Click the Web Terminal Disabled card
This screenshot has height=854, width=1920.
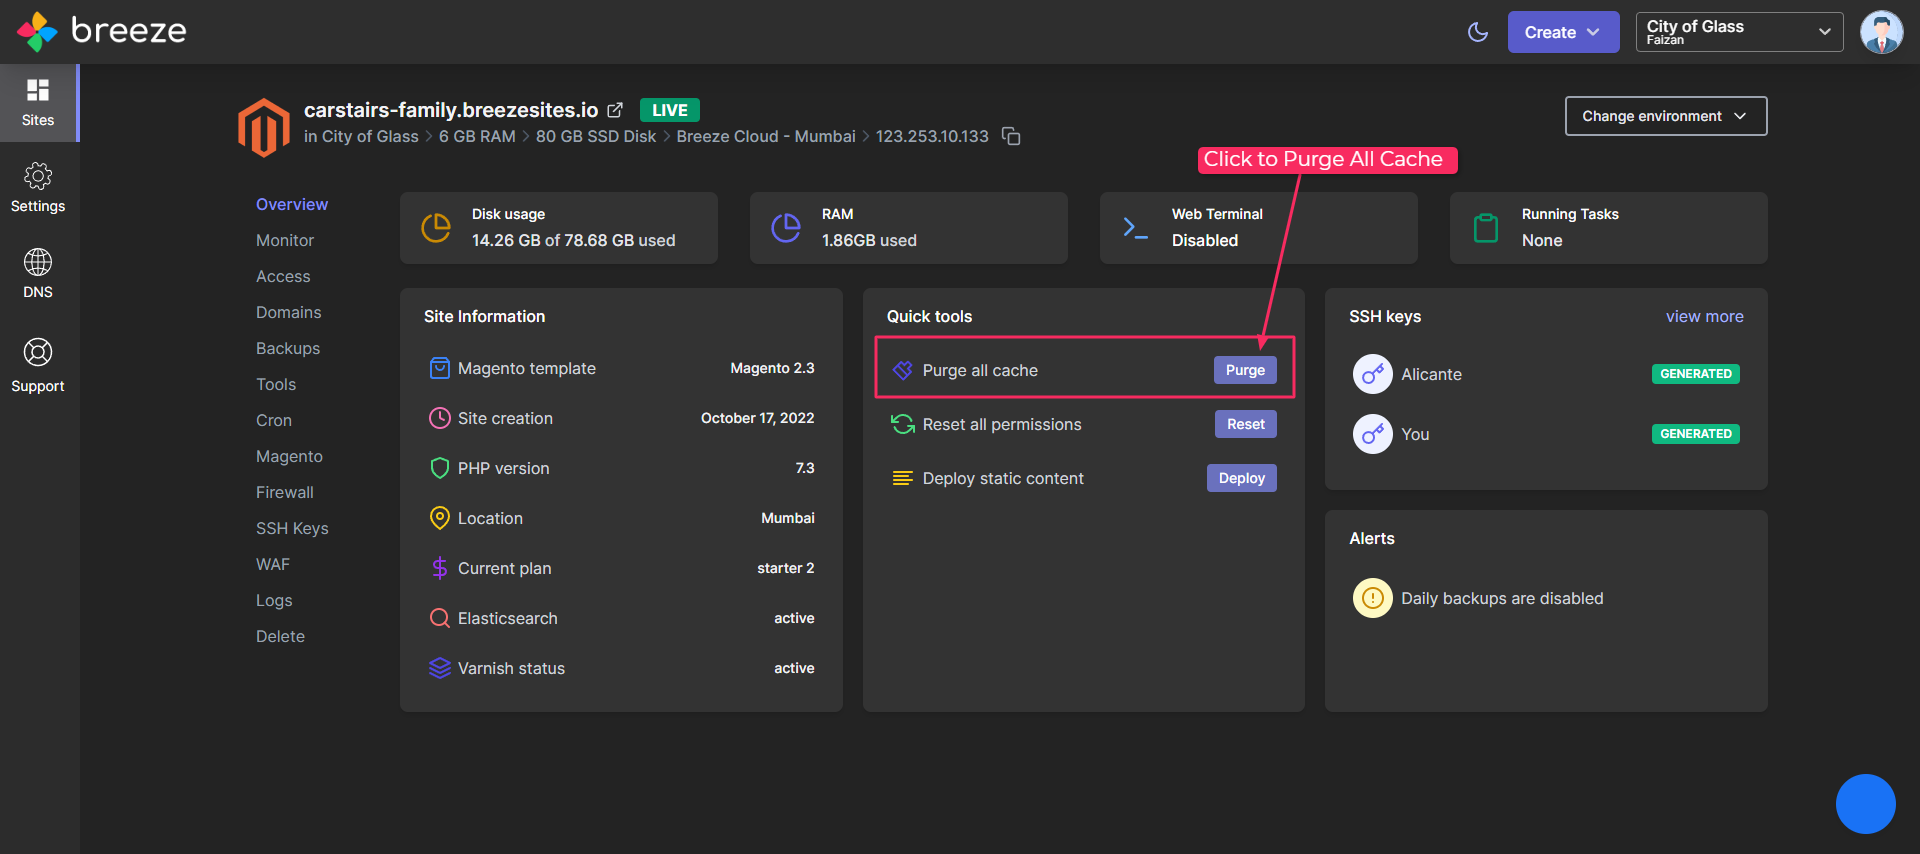coord(1258,228)
